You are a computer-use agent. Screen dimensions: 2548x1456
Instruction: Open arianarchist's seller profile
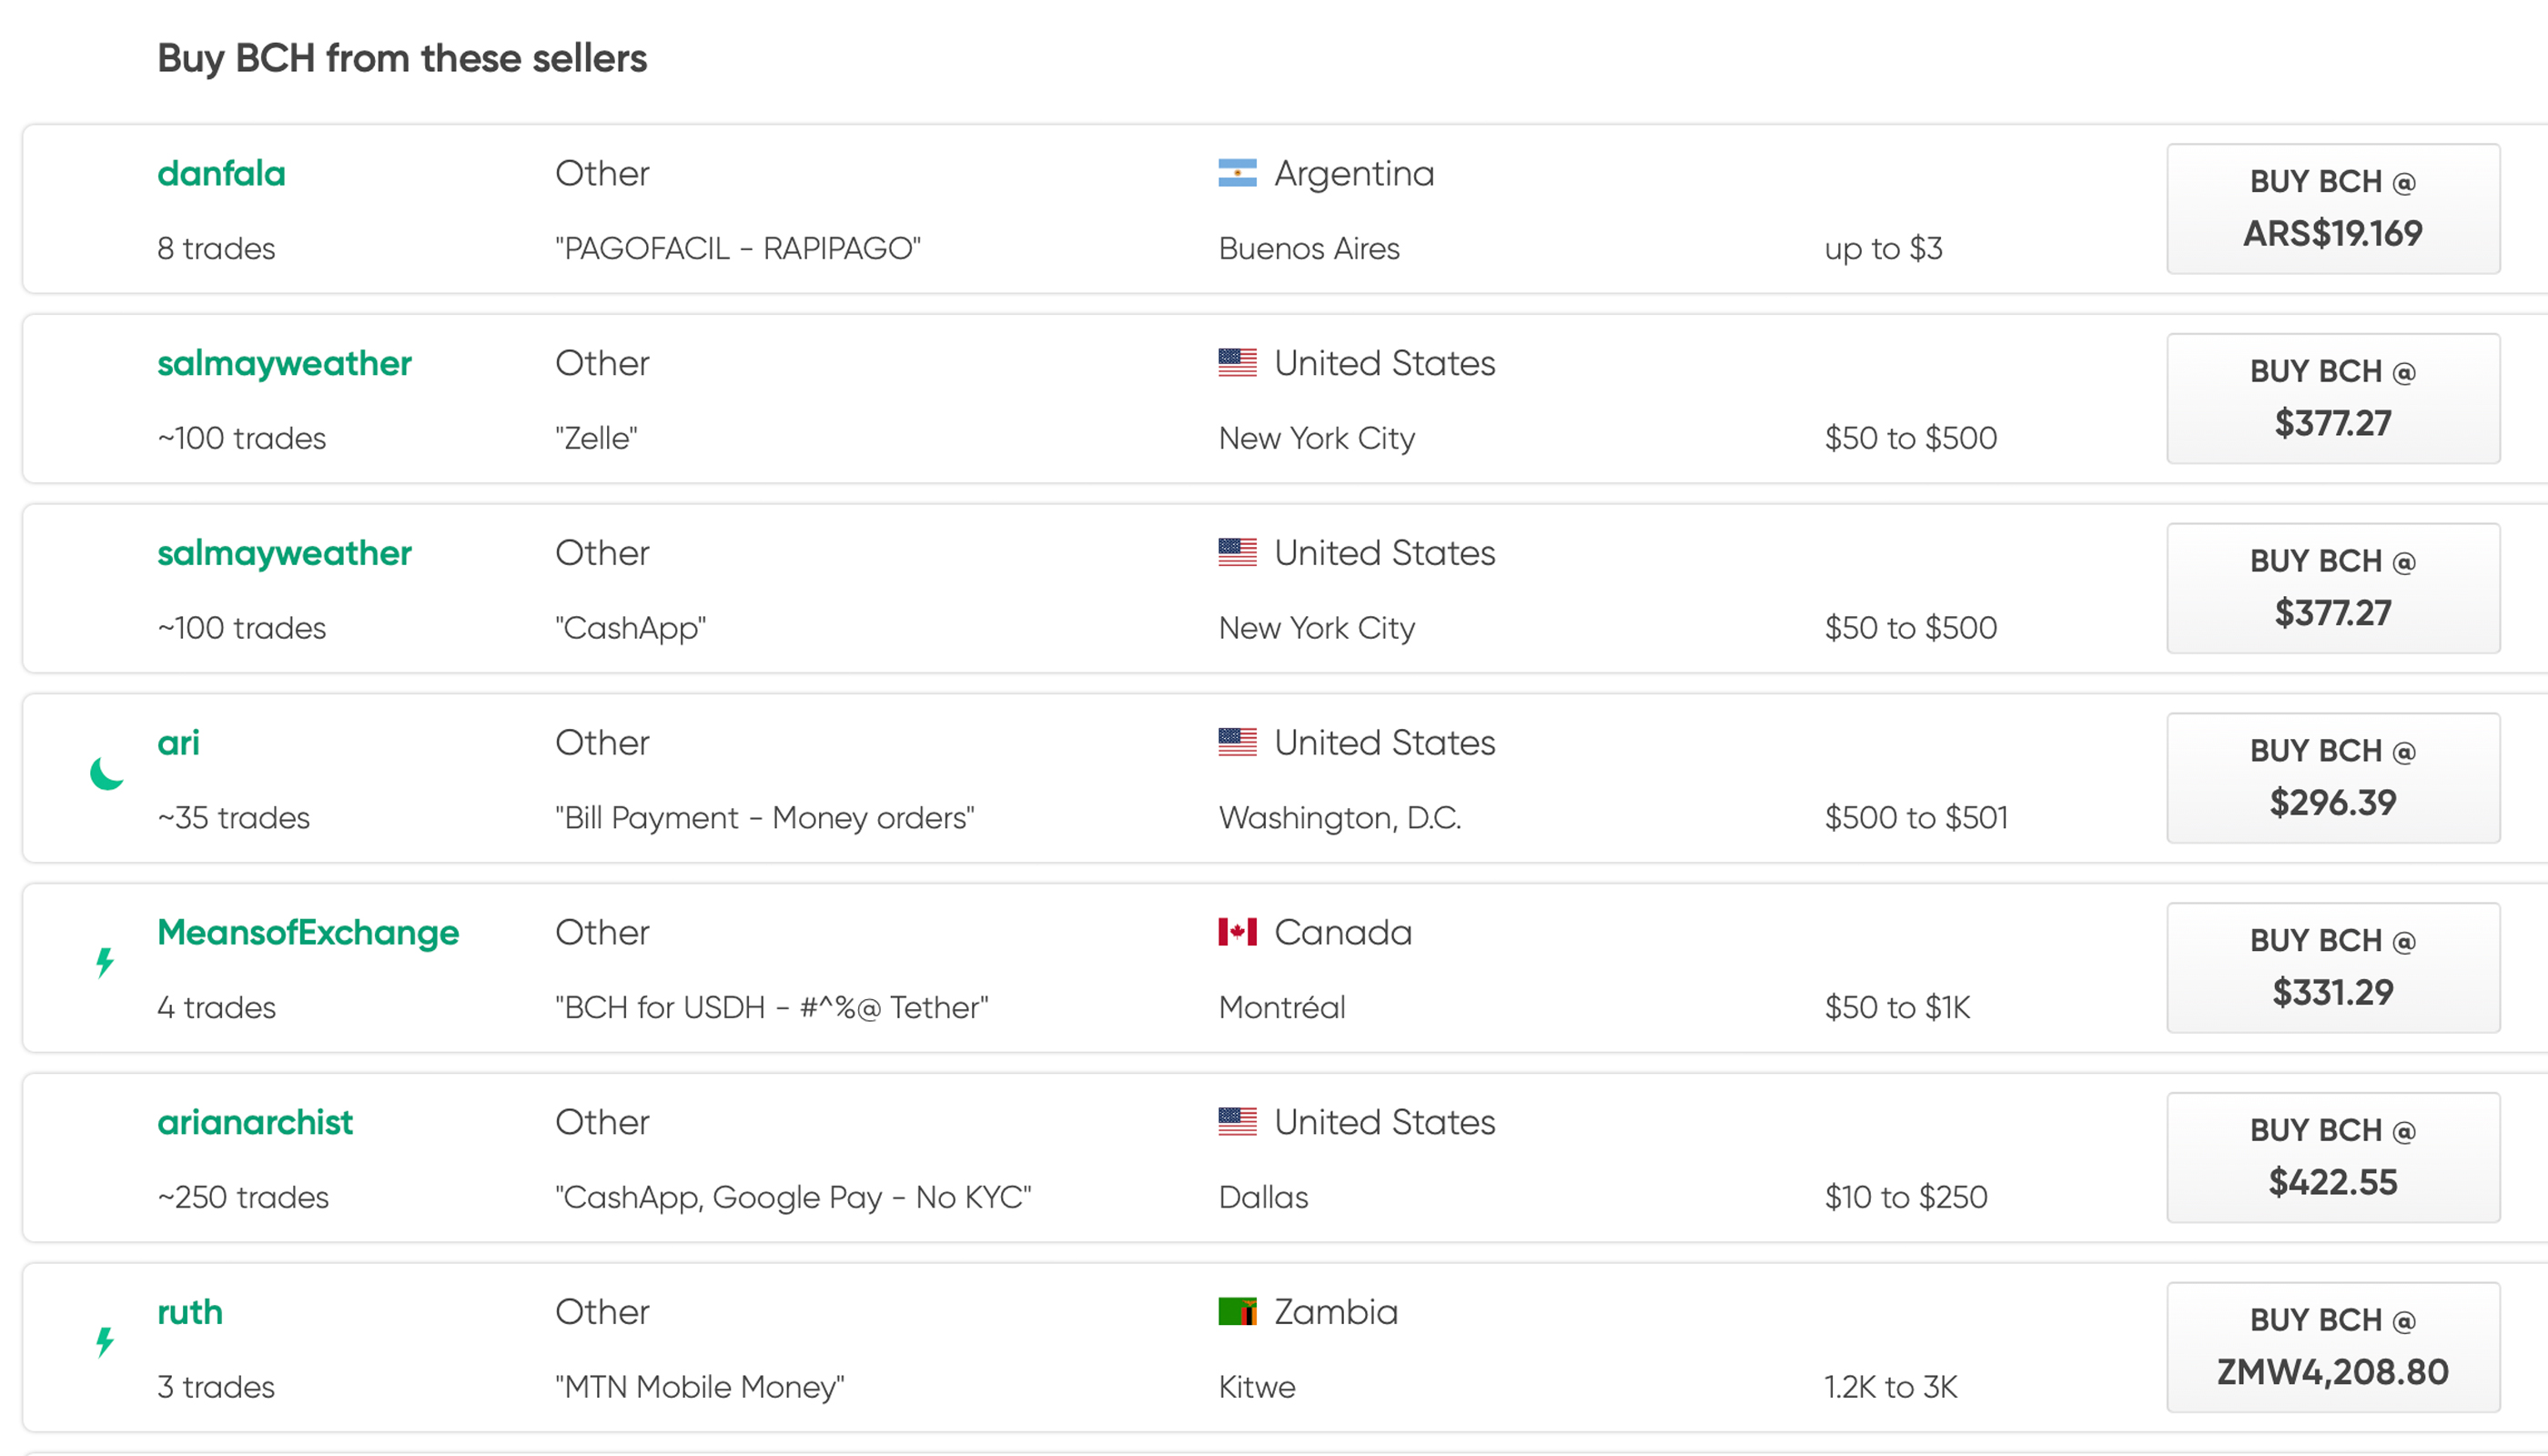pos(255,1122)
